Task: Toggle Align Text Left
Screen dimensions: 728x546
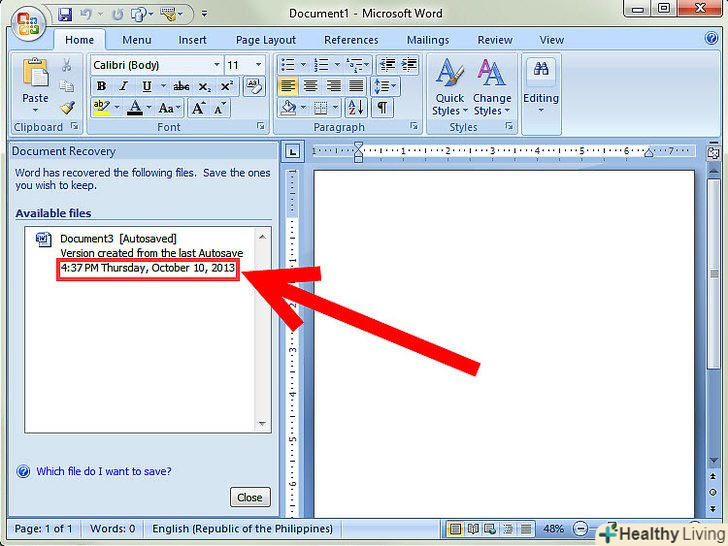Action: (x=288, y=86)
